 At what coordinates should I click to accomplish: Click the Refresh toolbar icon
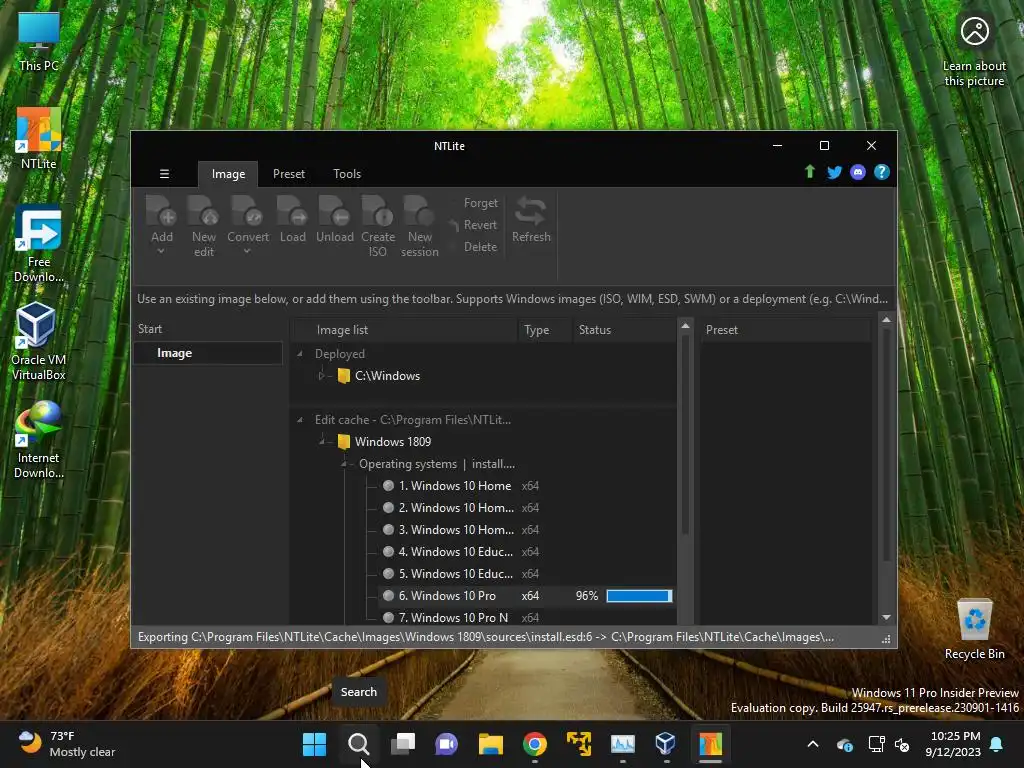pos(530,212)
